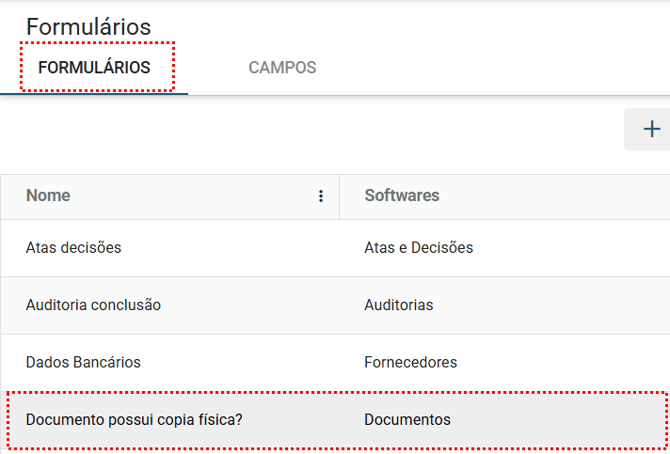Sort by the Nome column header
This screenshot has height=454, width=670.
(x=48, y=196)
